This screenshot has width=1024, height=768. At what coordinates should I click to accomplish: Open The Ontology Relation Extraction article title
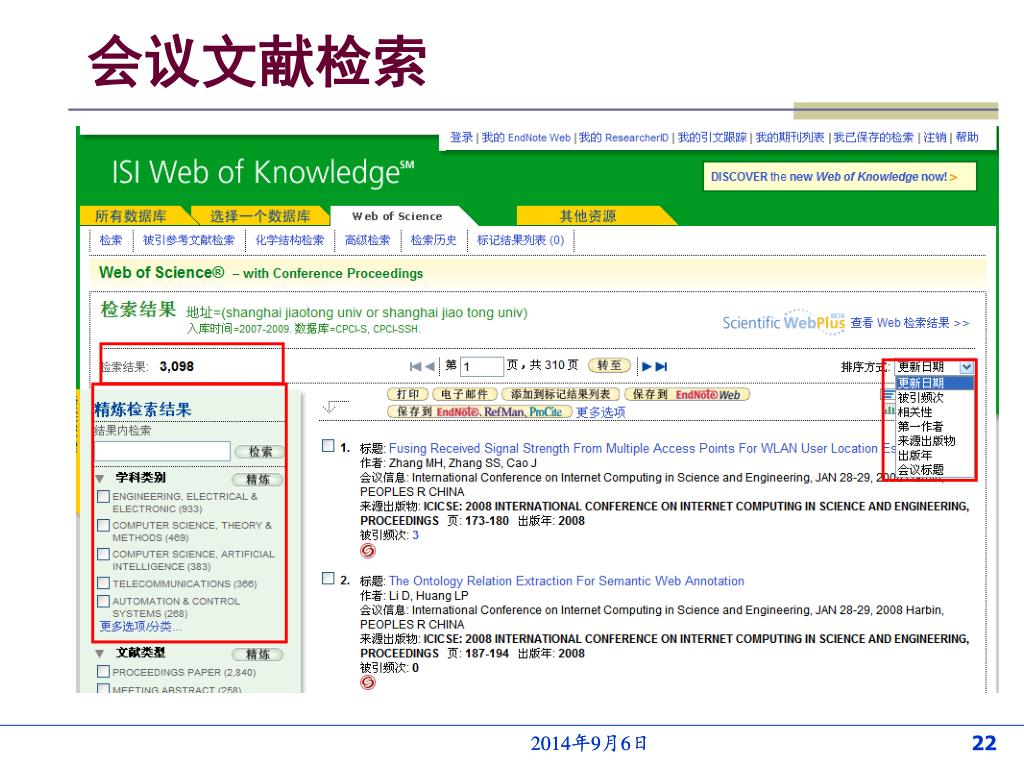(x=566, y=581)
